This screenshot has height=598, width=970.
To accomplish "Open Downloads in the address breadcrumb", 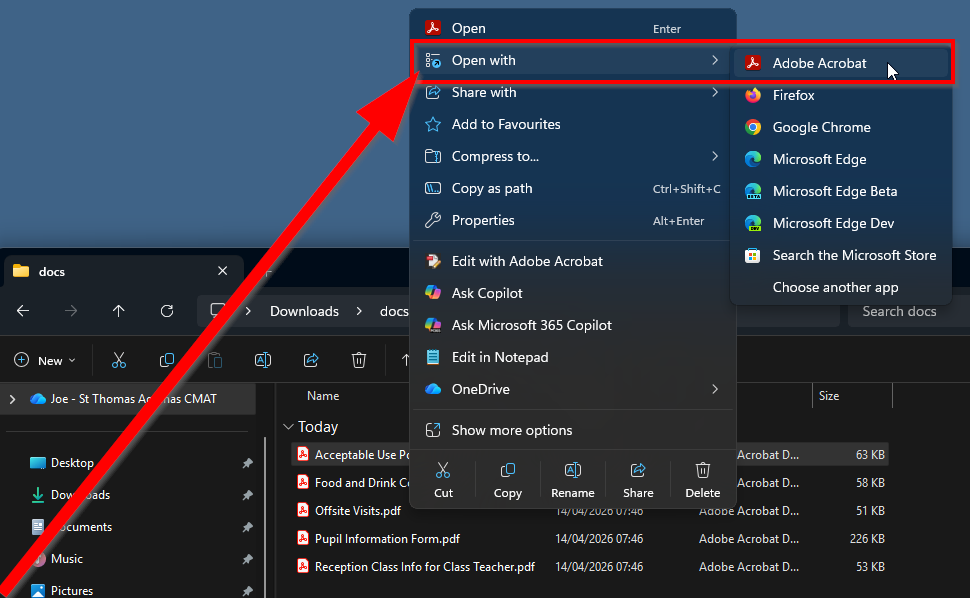I will click(x=304, y=311).
